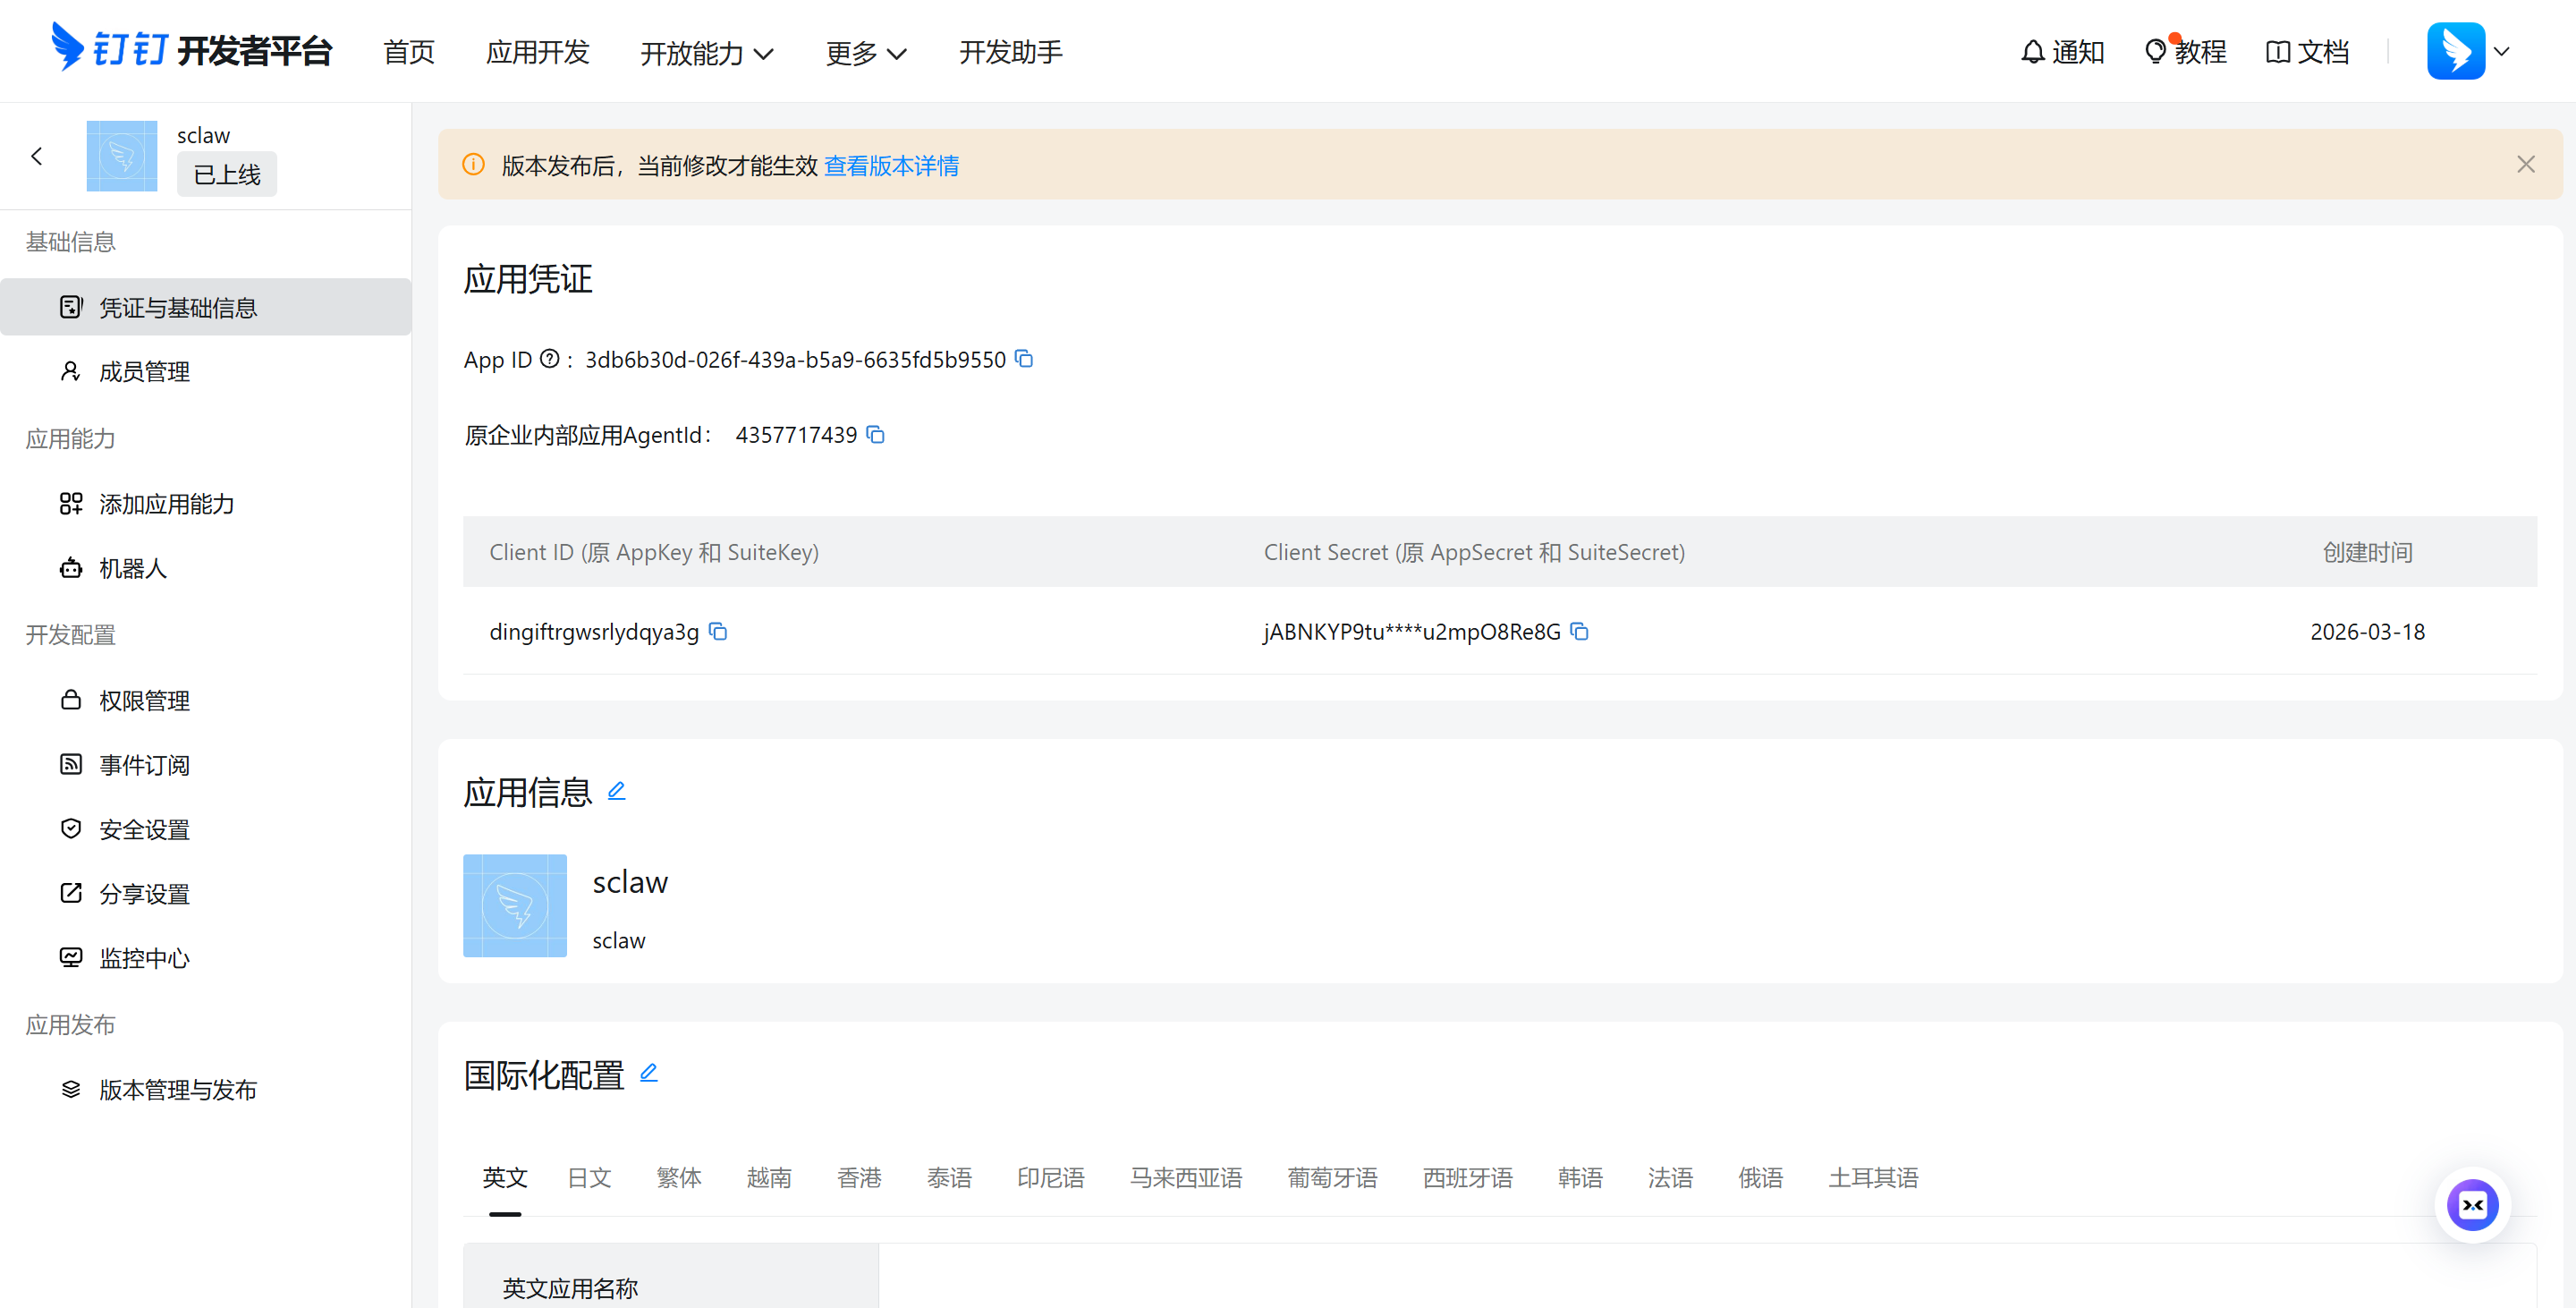Go to 版本管理与发布 page
2576x1308 pixels.
[x=177, y=1089]
